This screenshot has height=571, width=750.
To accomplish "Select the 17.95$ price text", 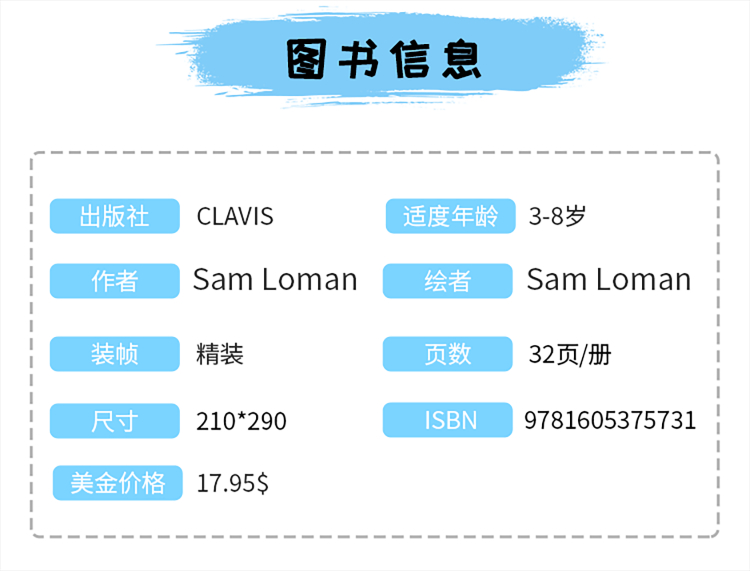I will (x=233, y=484).
